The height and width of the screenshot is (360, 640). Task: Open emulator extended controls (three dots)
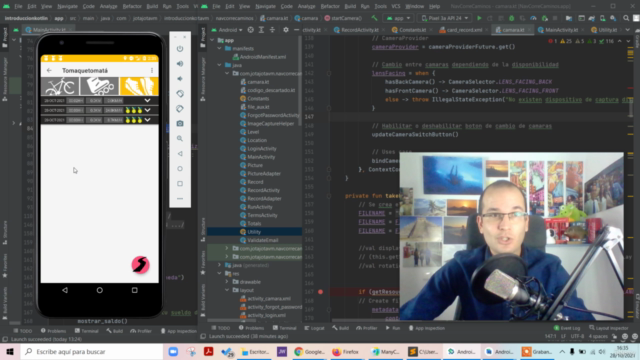click(x=180, y=199)
